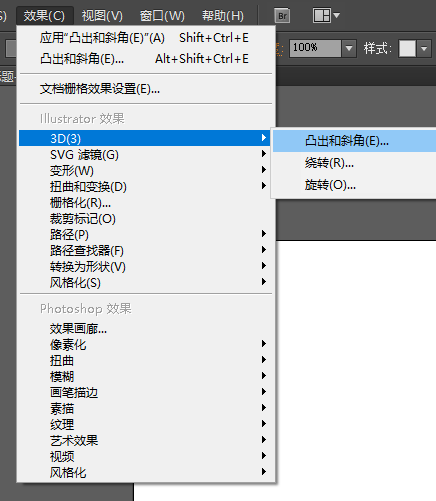This screenshot has width=436, height=501.
Task: Click the 100% opacity input field
Action: [x=315, y=49]
